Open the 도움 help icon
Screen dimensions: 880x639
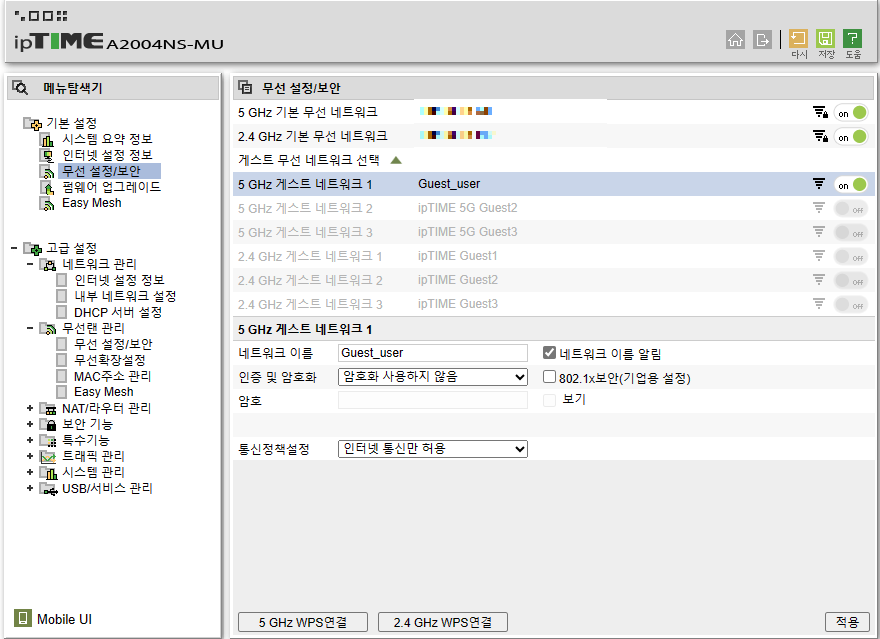(x=851, y=39)
